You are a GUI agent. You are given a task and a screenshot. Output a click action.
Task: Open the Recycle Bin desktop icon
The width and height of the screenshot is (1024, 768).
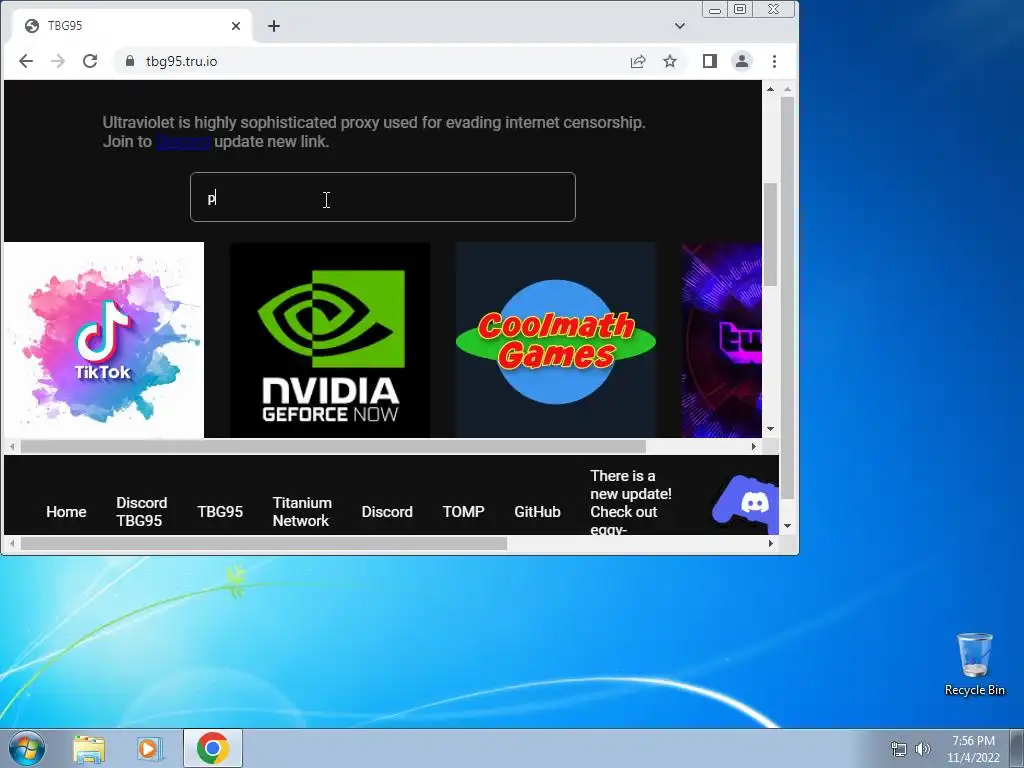pyautogui.click(x=974, y=665)
